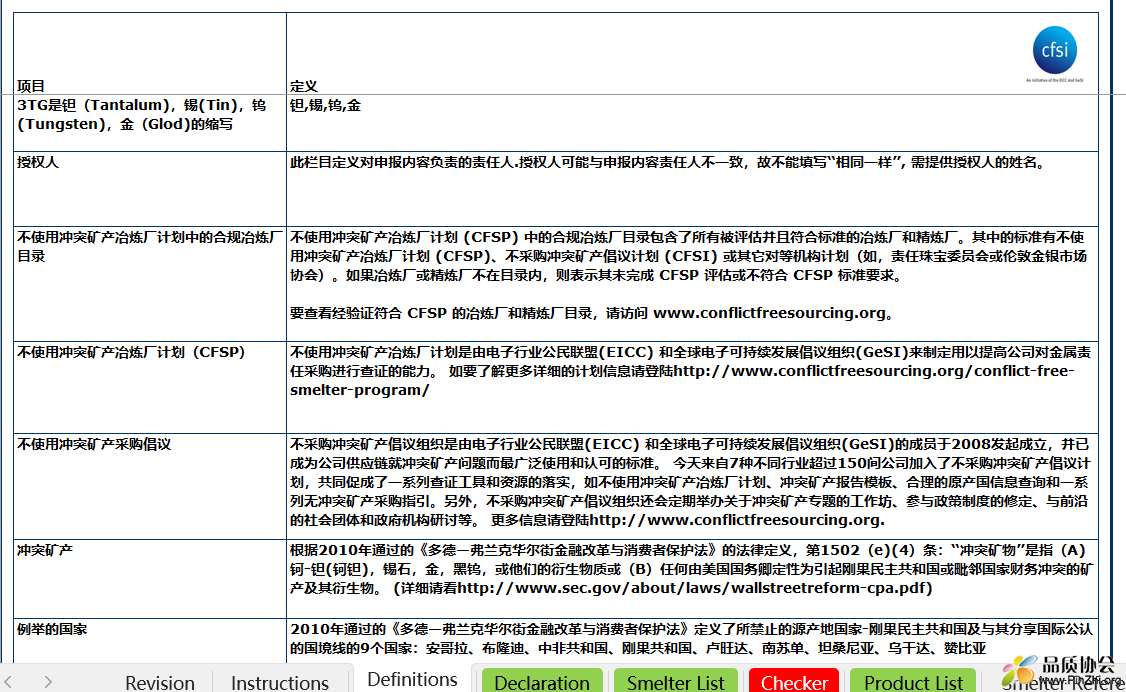
Task: Select the 定义 header cell
Action: click(x=692, y=53)
